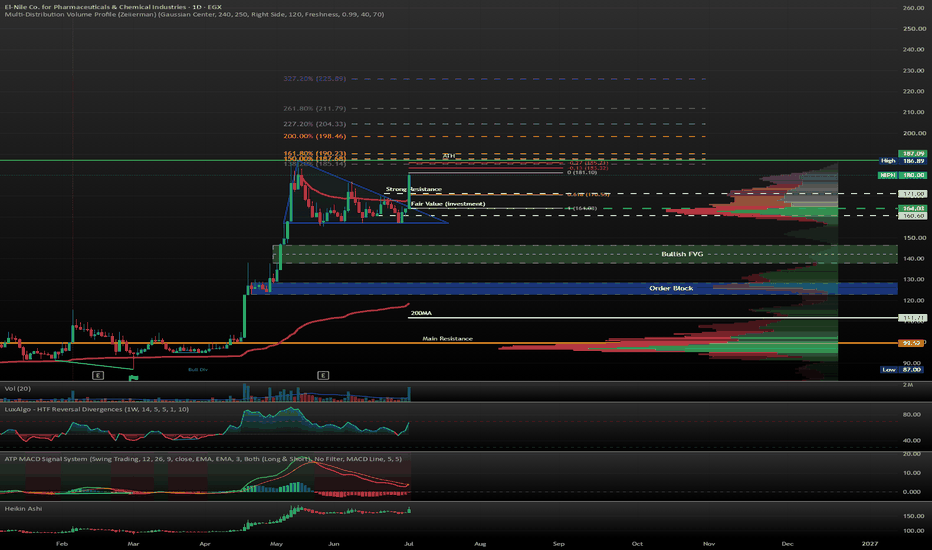This screenshot has width=932, height=550.
Task: Click the 20.00 MACD scale label
Action: click(x=912, y=454)
